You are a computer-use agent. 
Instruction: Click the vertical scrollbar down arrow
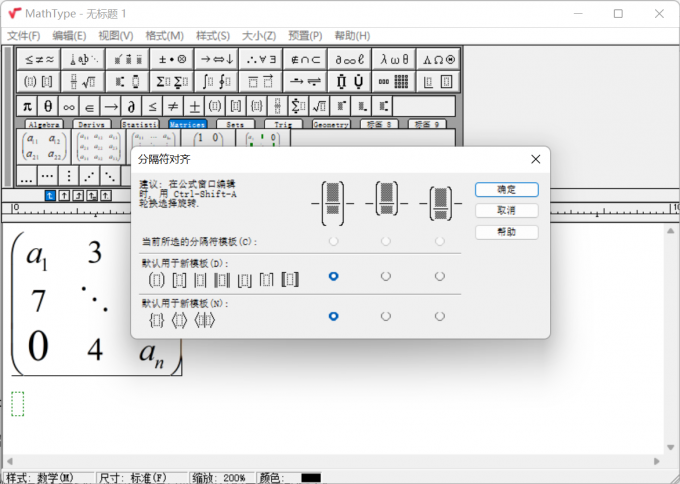click(670, 447)
